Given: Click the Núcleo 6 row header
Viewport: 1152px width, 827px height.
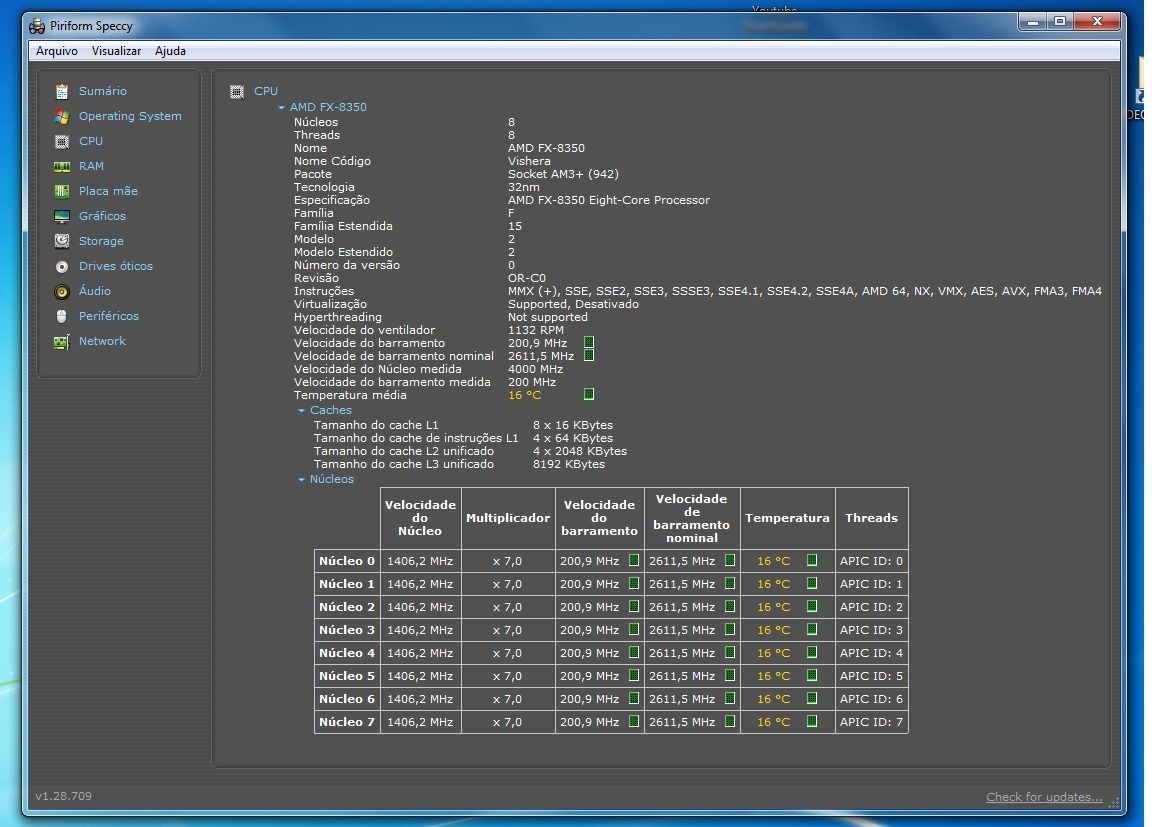Looking at the screenshot, I should click(347, 698).
